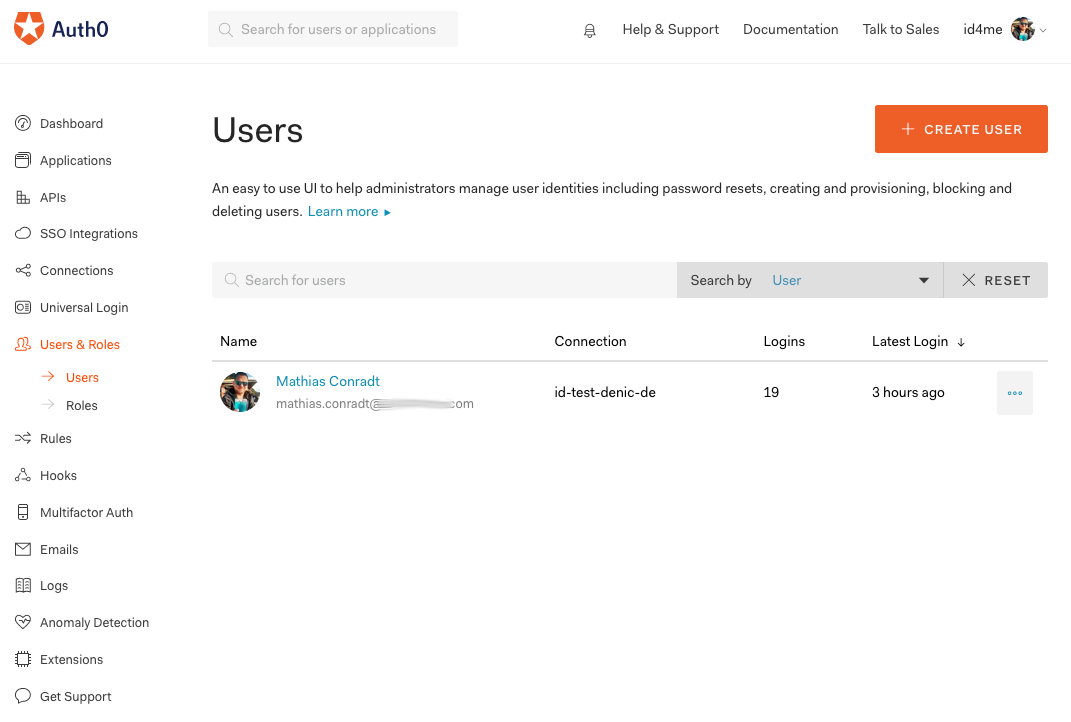Open the notifications bell
Image resolution: width=1071 pixels, height=722 pixels.
590,30
